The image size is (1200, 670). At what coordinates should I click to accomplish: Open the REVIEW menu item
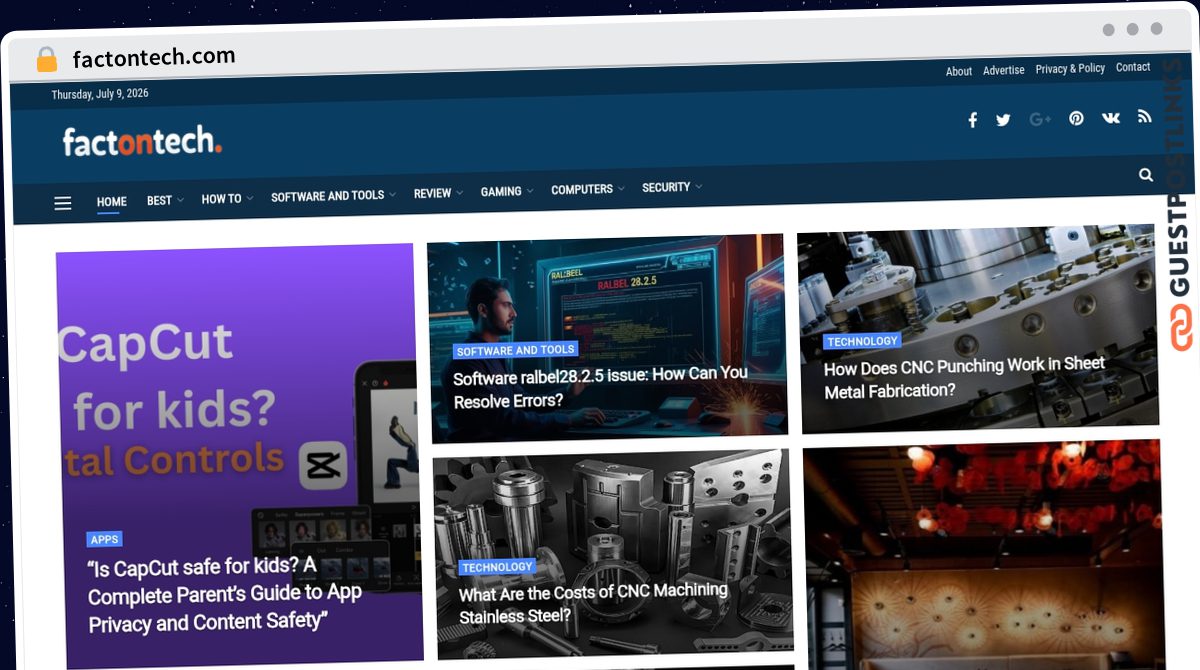coord(432,193)
